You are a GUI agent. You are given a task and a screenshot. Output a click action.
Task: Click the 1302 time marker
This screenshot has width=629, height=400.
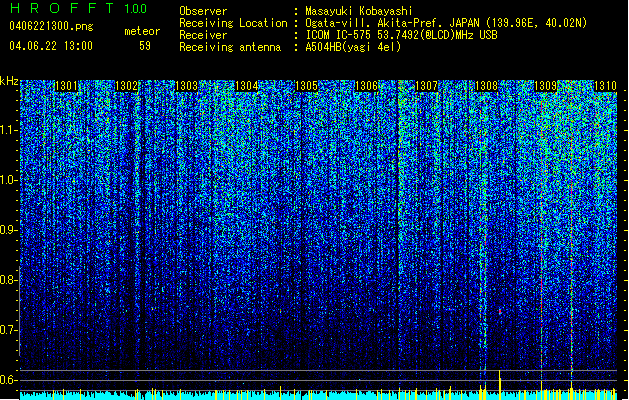[126, 86]
